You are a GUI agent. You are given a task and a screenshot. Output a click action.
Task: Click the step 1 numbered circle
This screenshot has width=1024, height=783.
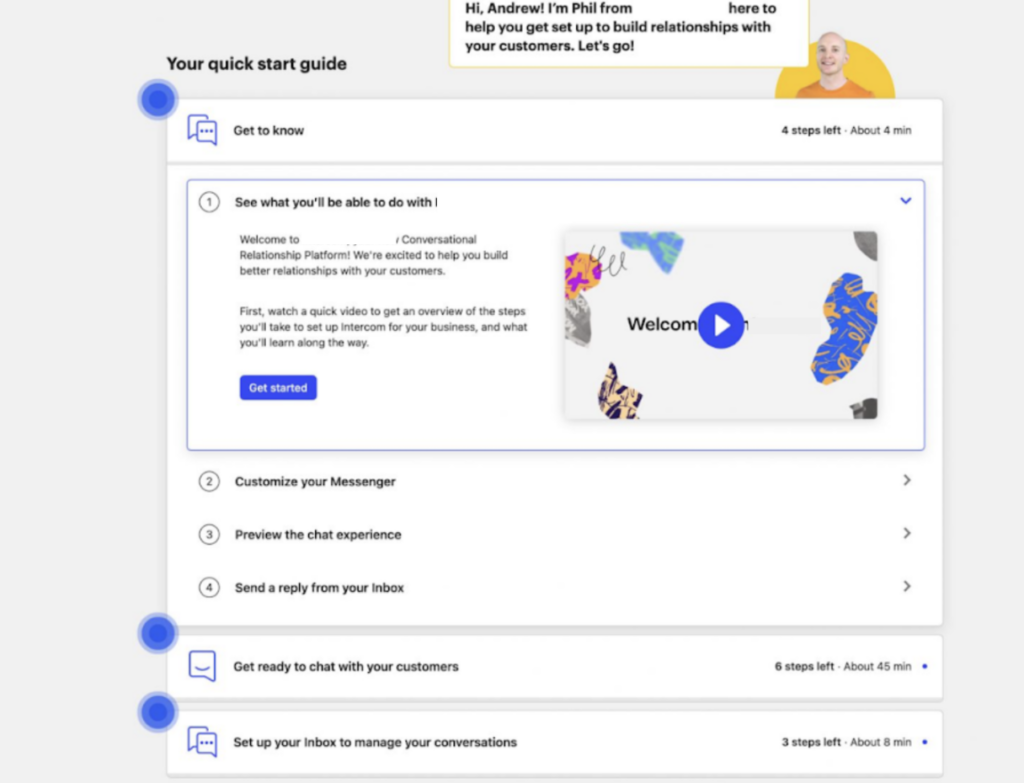209,201
